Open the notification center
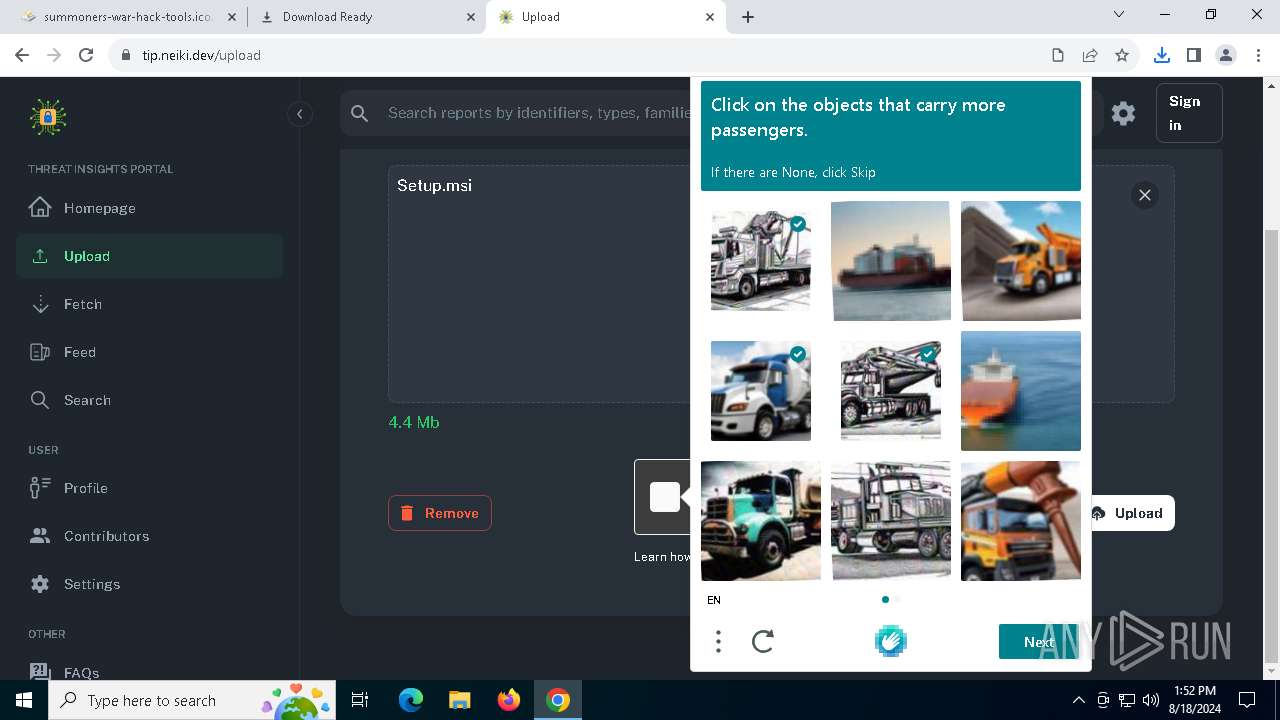1280x720 pixels. tap(1247, 700)
